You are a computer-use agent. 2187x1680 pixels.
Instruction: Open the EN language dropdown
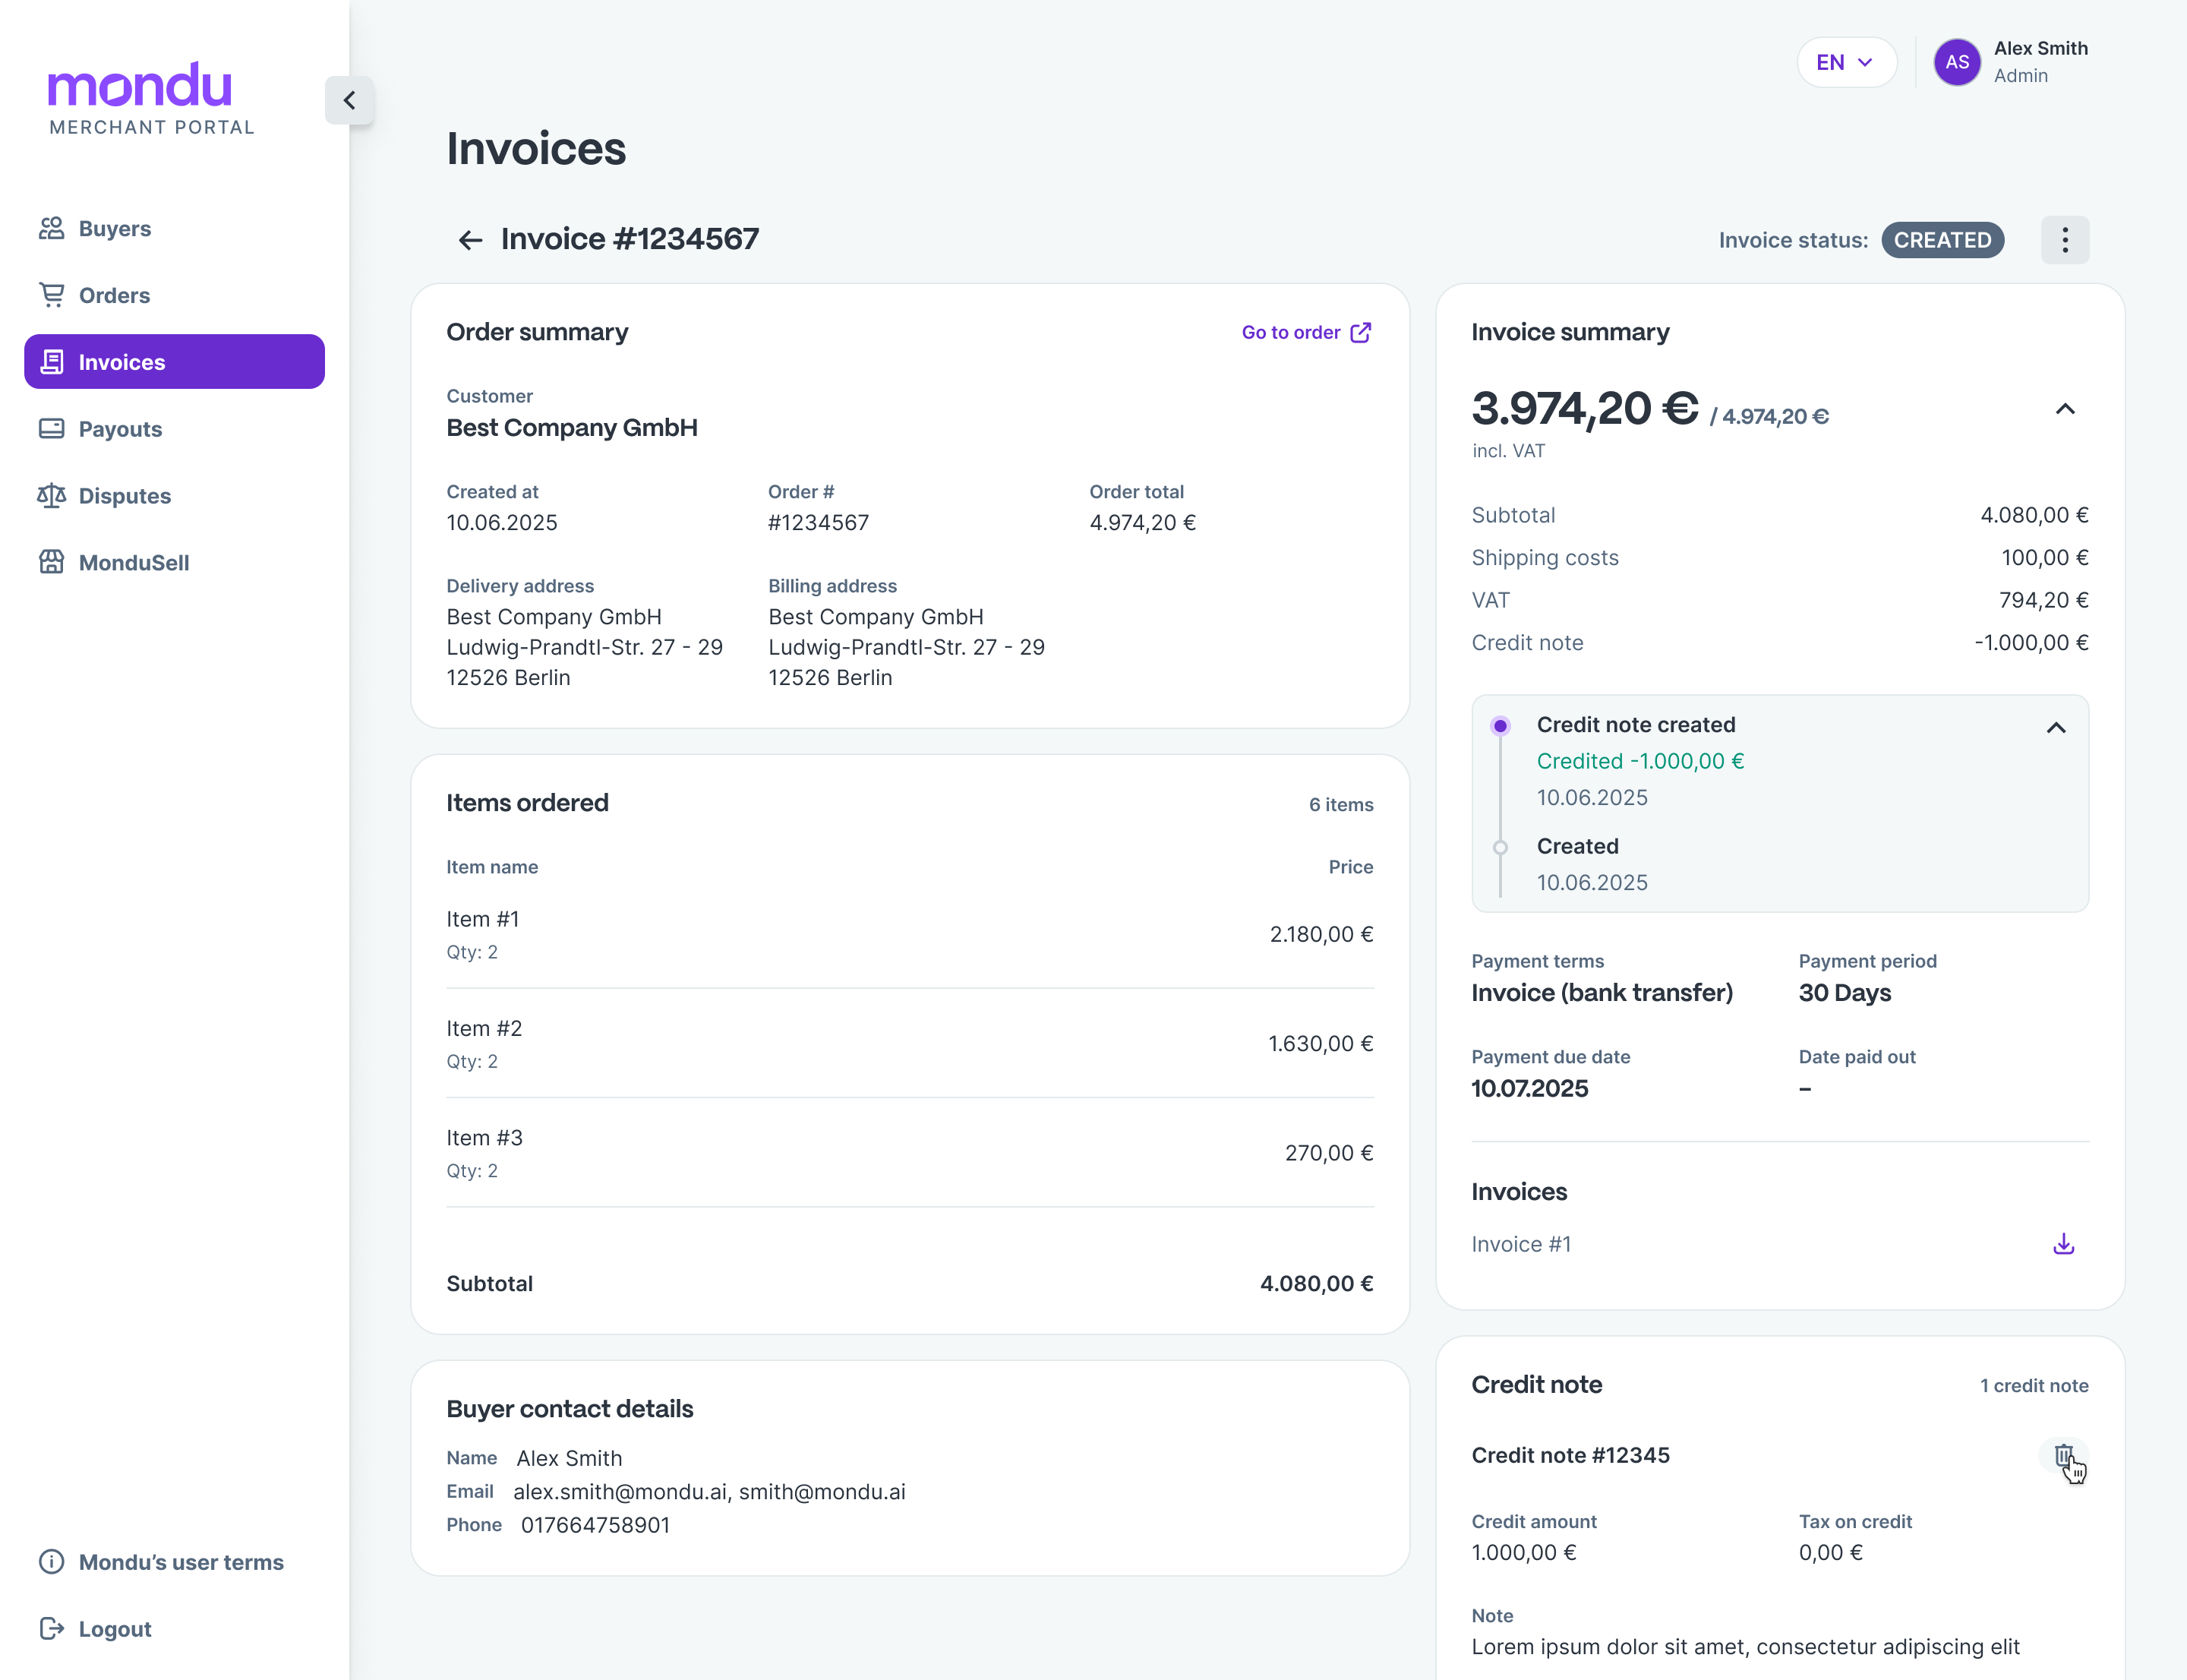[x=1846, y=62]
